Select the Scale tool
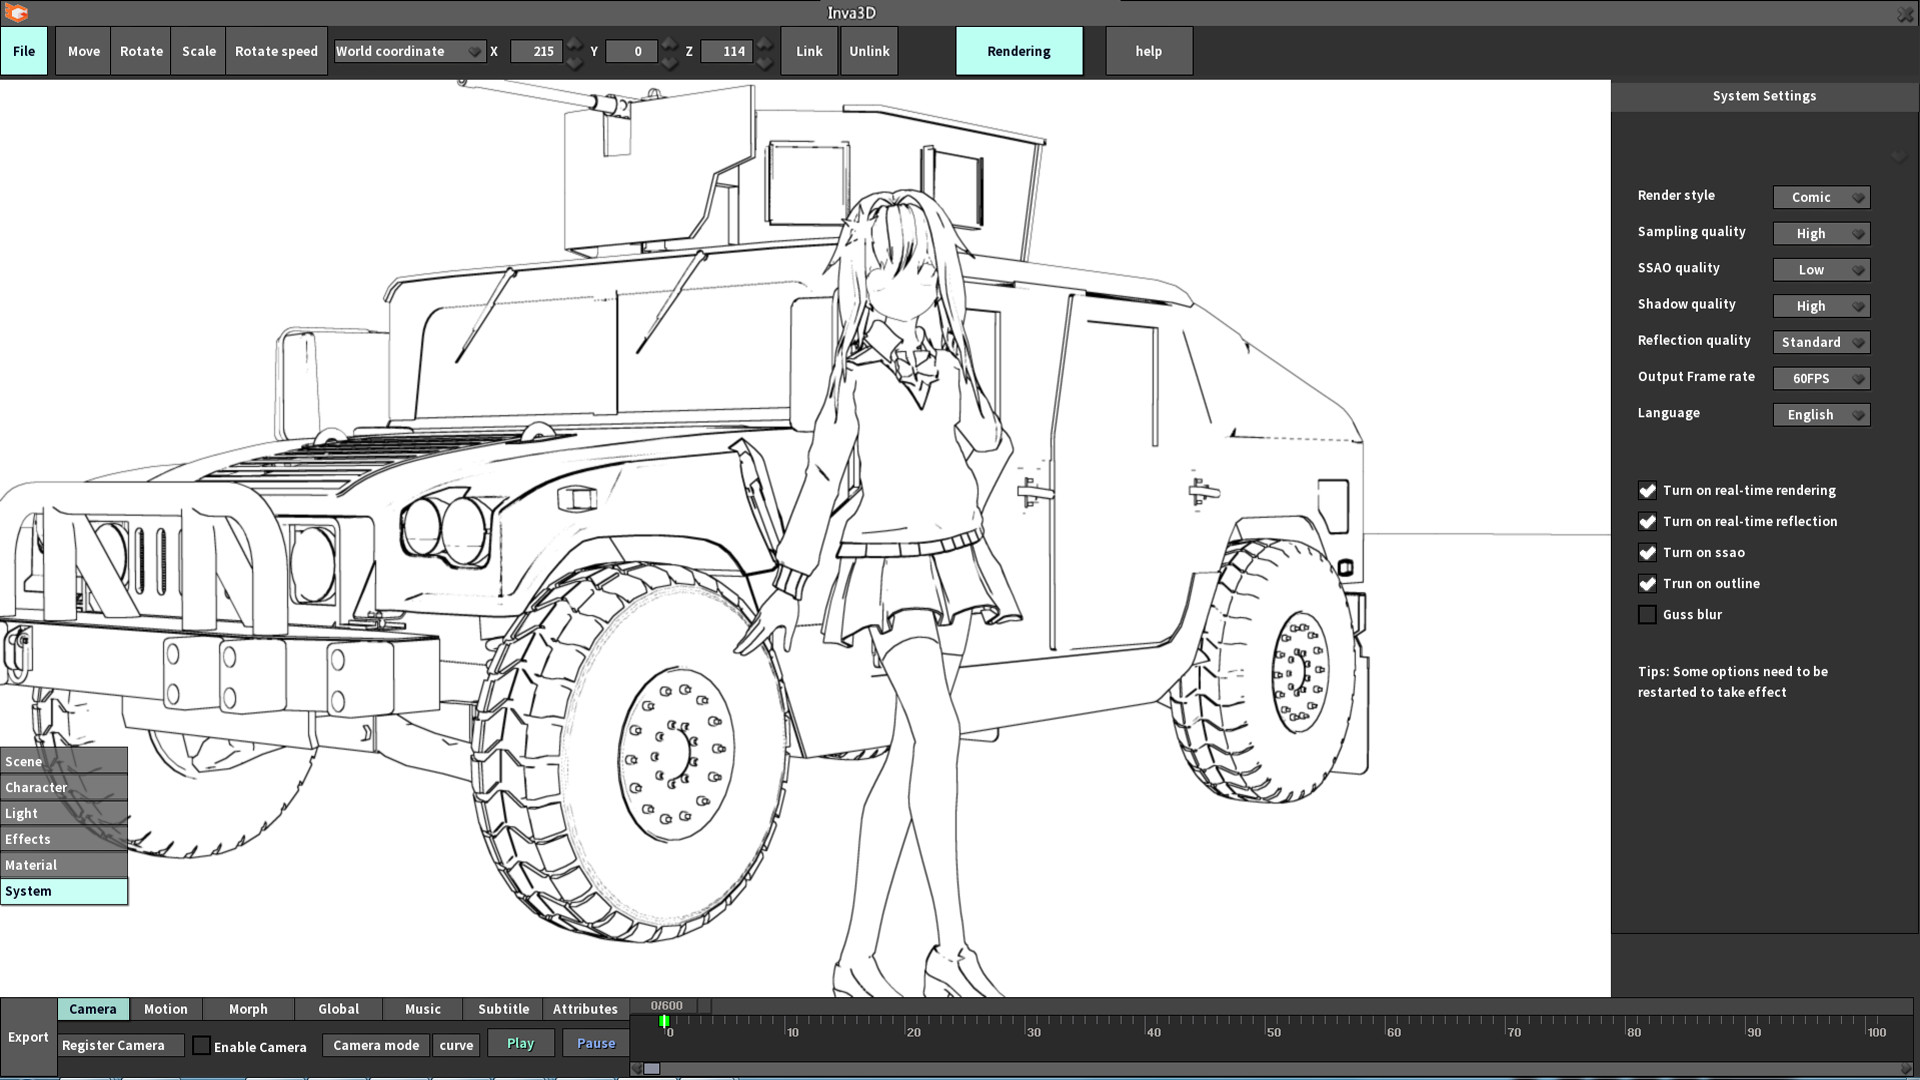The image size is (1920, 1080). 198,51
